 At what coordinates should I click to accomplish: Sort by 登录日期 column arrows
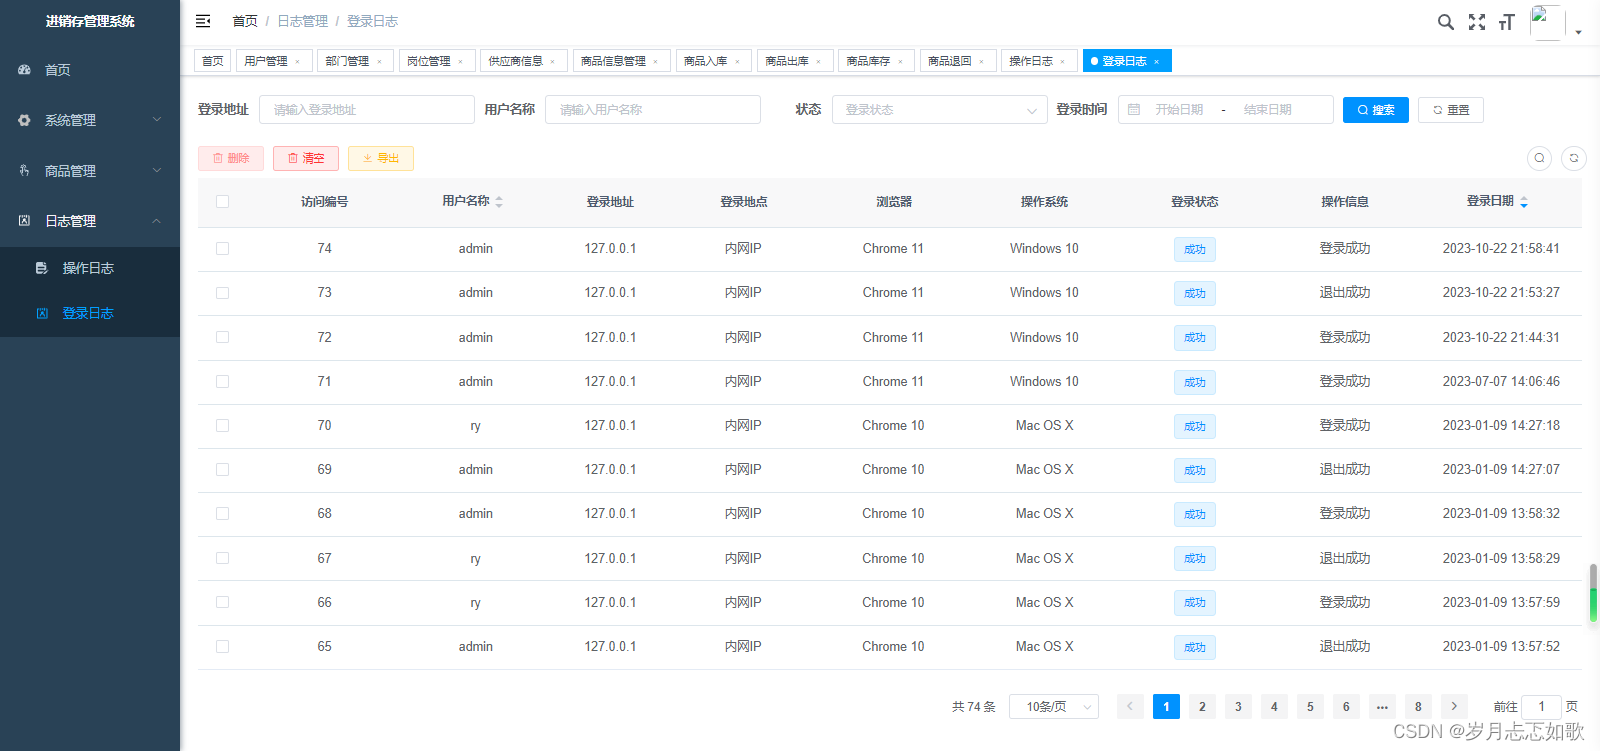coord(1524,202)
